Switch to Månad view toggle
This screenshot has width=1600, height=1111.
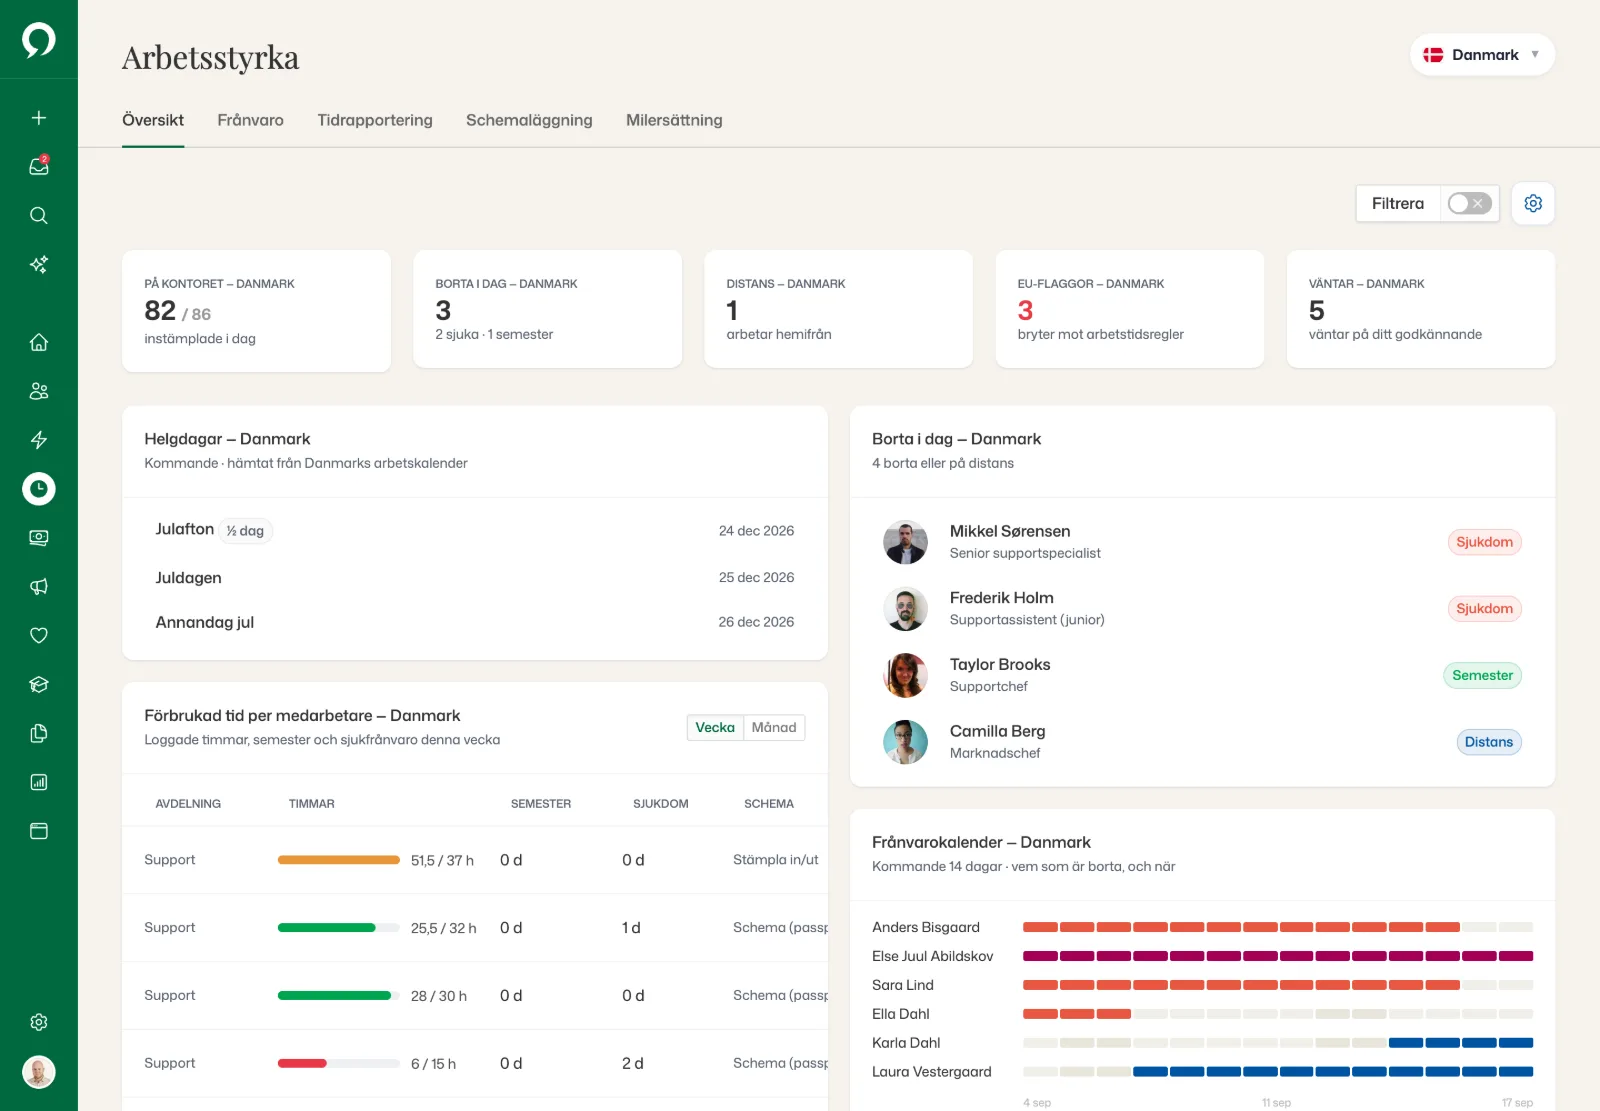point(774,727)
